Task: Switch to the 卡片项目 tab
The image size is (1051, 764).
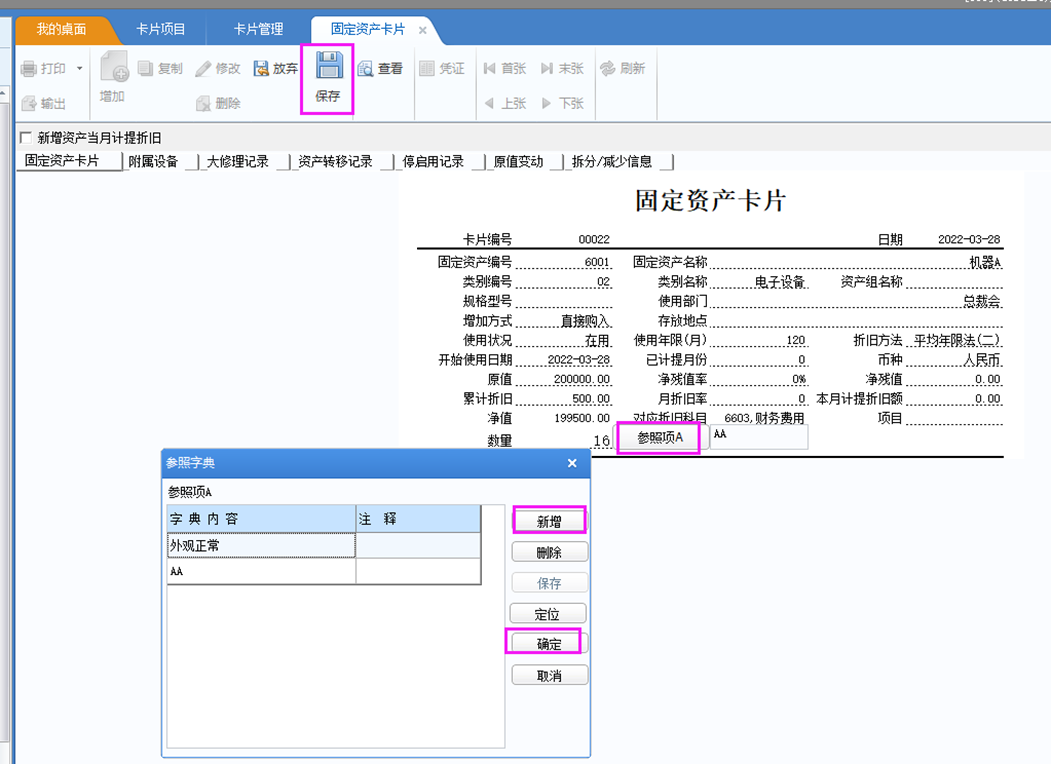Action: coord(161,29)
